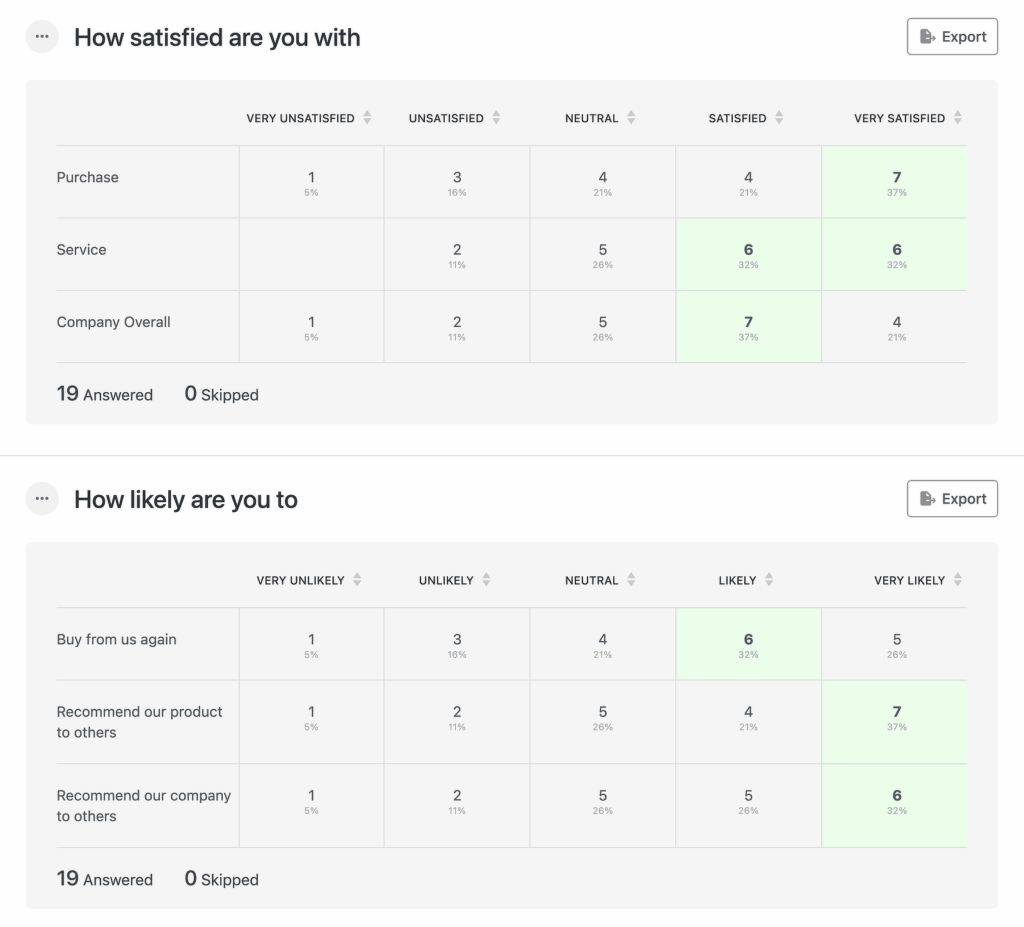
Task: Export the How satisfied are you with results
Action: (x=952, y=37)
